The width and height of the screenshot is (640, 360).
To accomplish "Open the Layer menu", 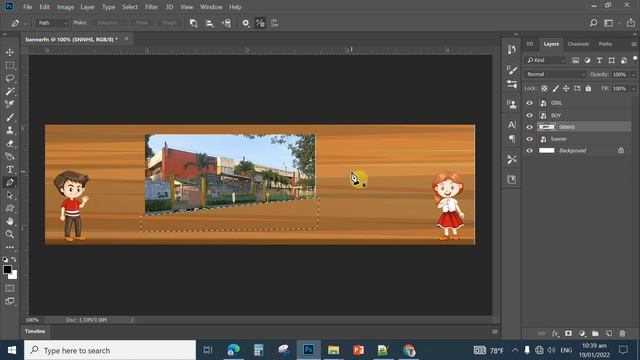I will pyautogui.click(x=87, y=7).
